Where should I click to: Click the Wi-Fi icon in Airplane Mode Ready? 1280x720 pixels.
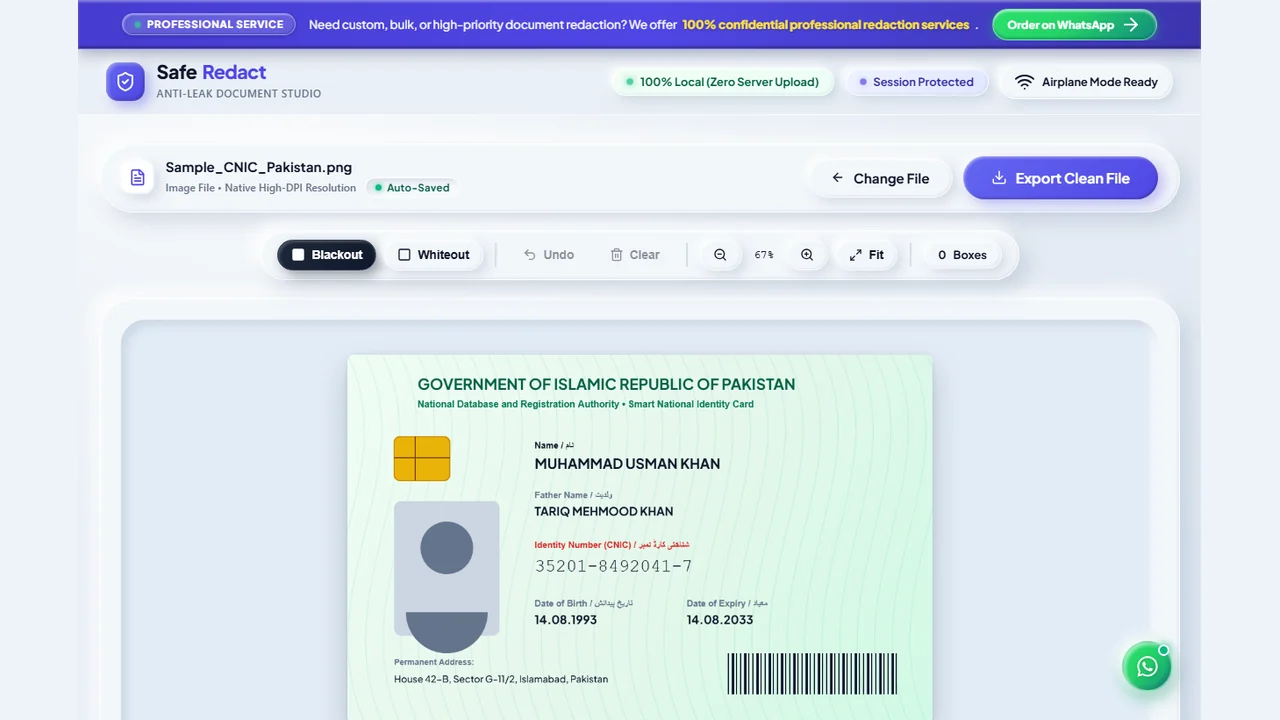[1024, 82]
